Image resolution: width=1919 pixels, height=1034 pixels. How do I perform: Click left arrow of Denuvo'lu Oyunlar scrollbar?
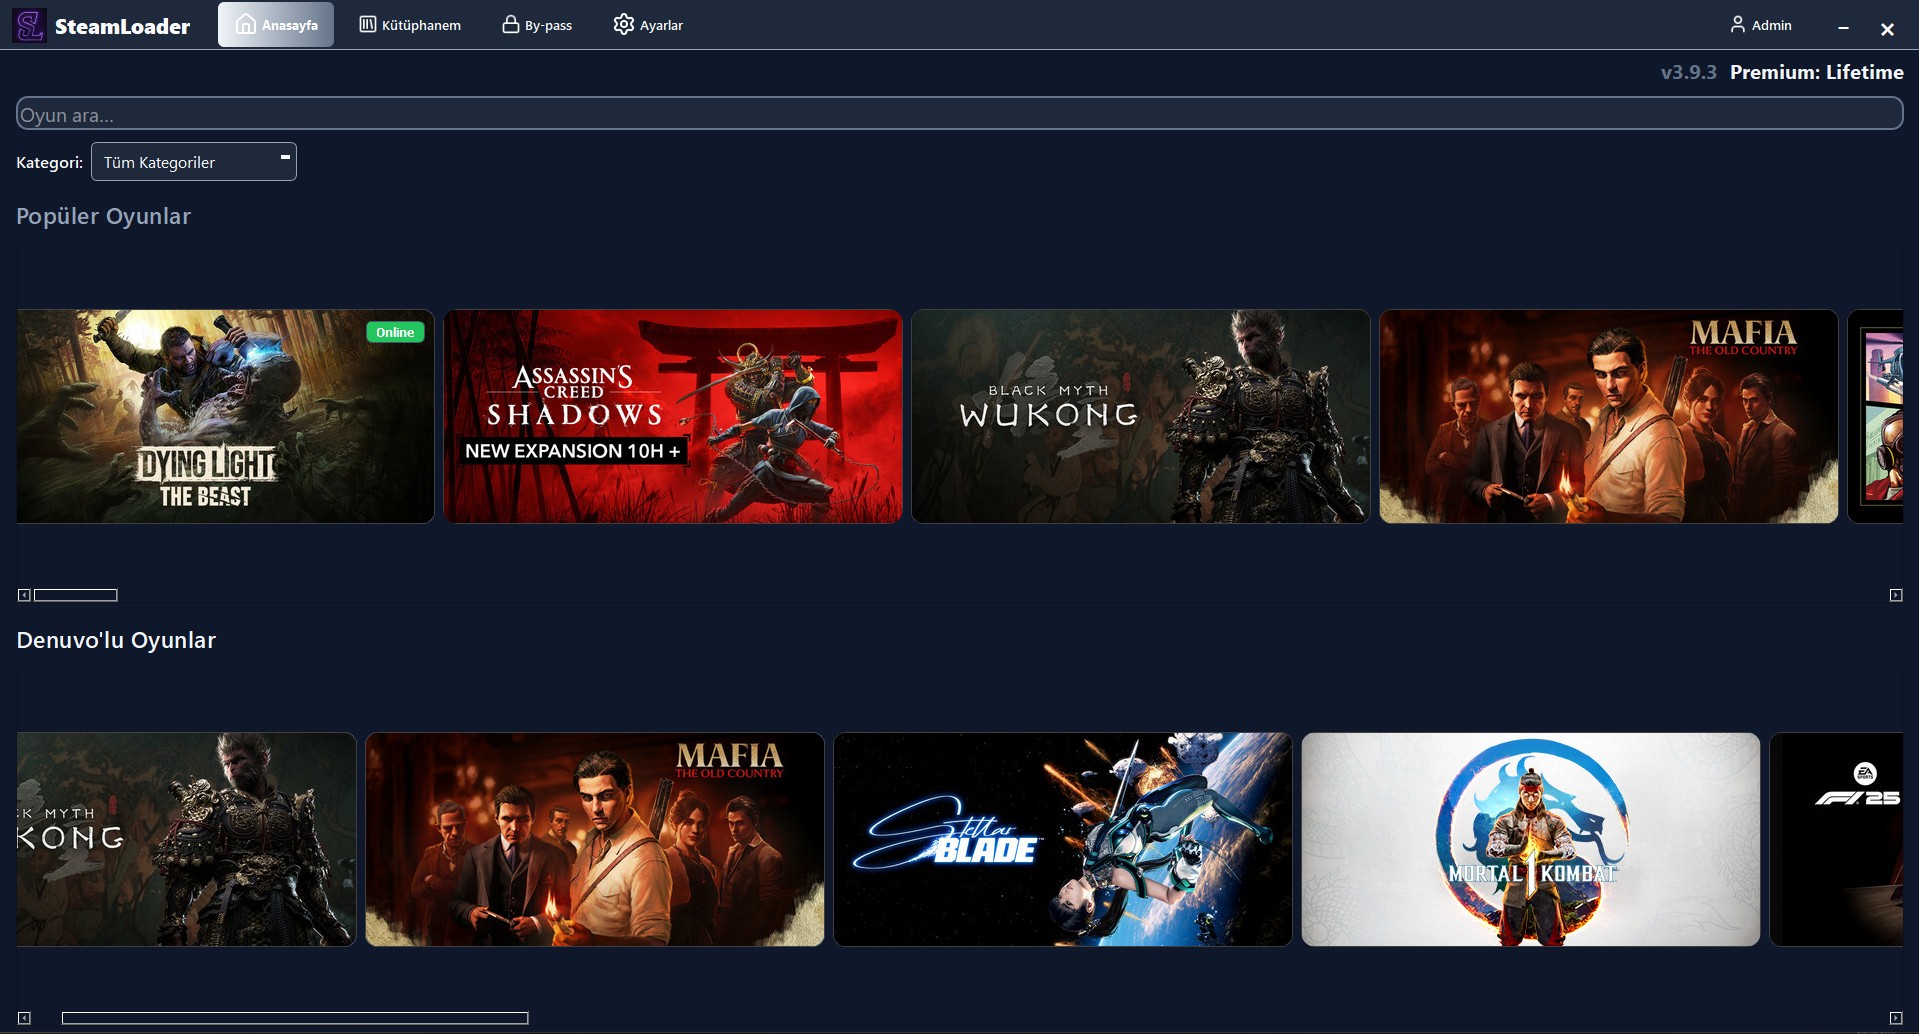pyautogui.click(x=24, y=1018)
